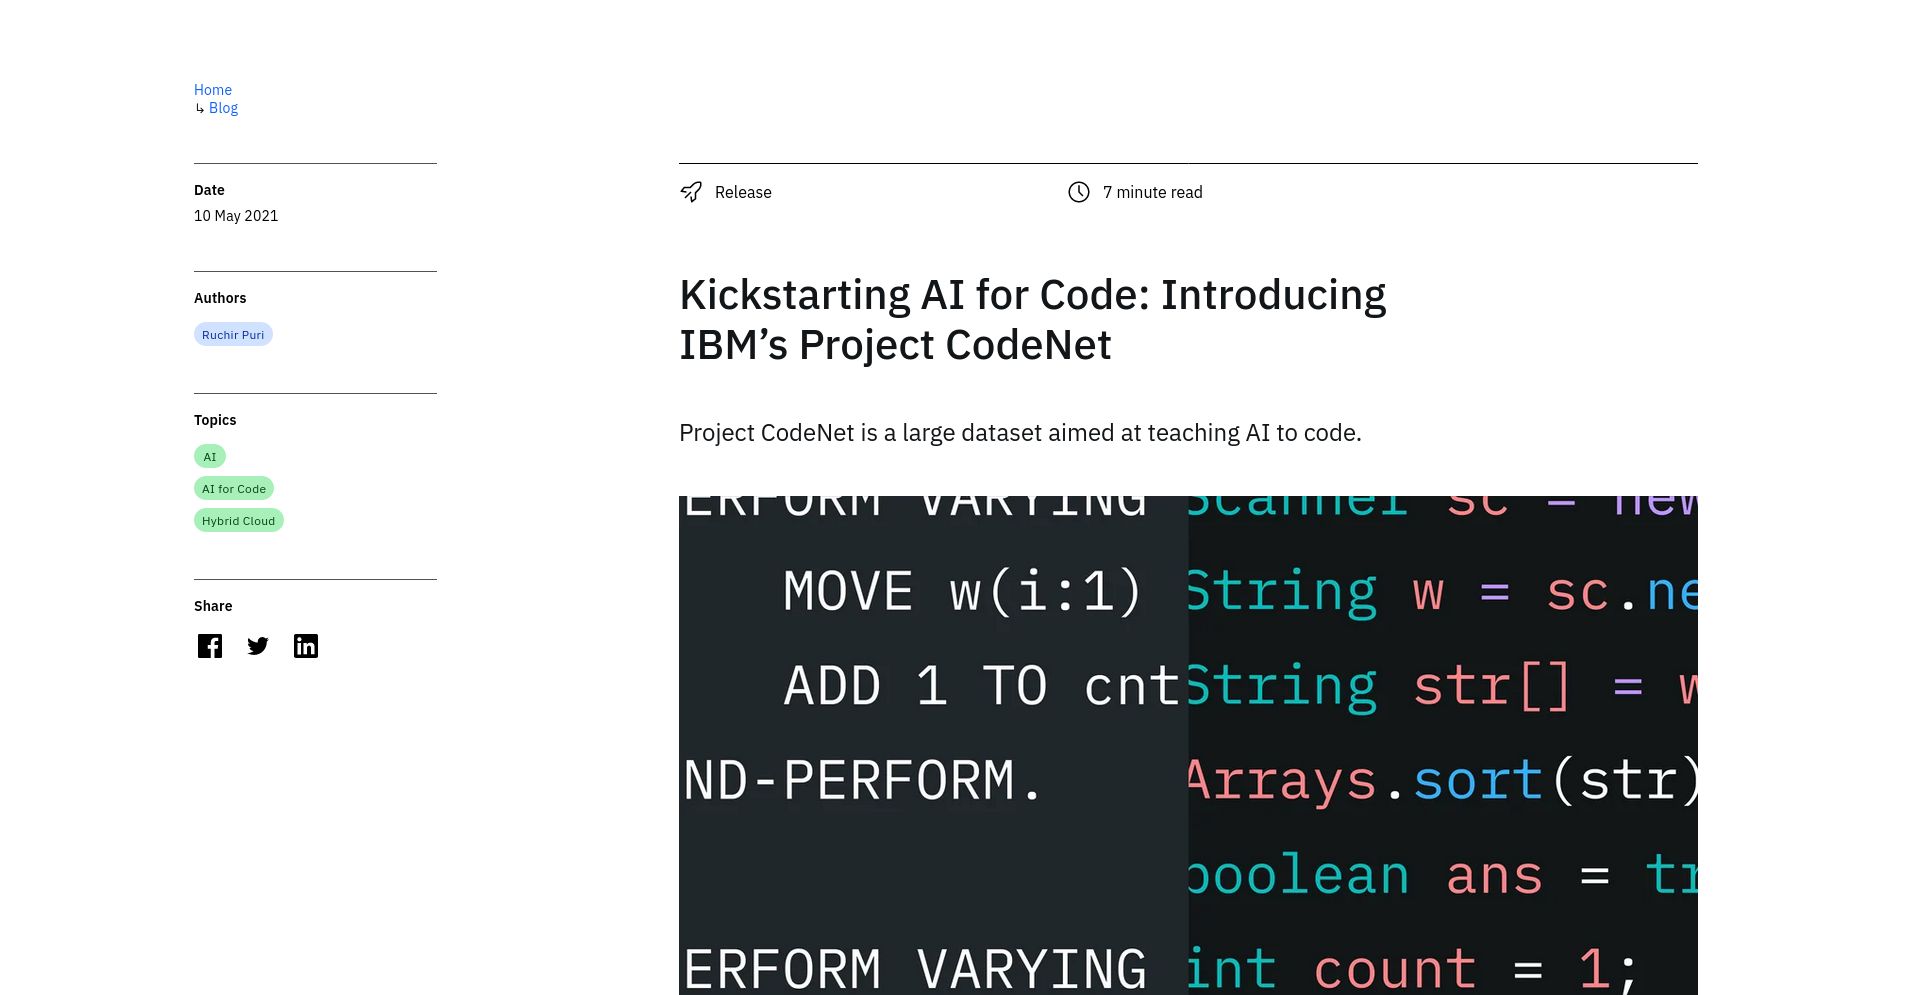Click the code comparison hero image
1920x995 pixels.
[x=1188, y=745]
